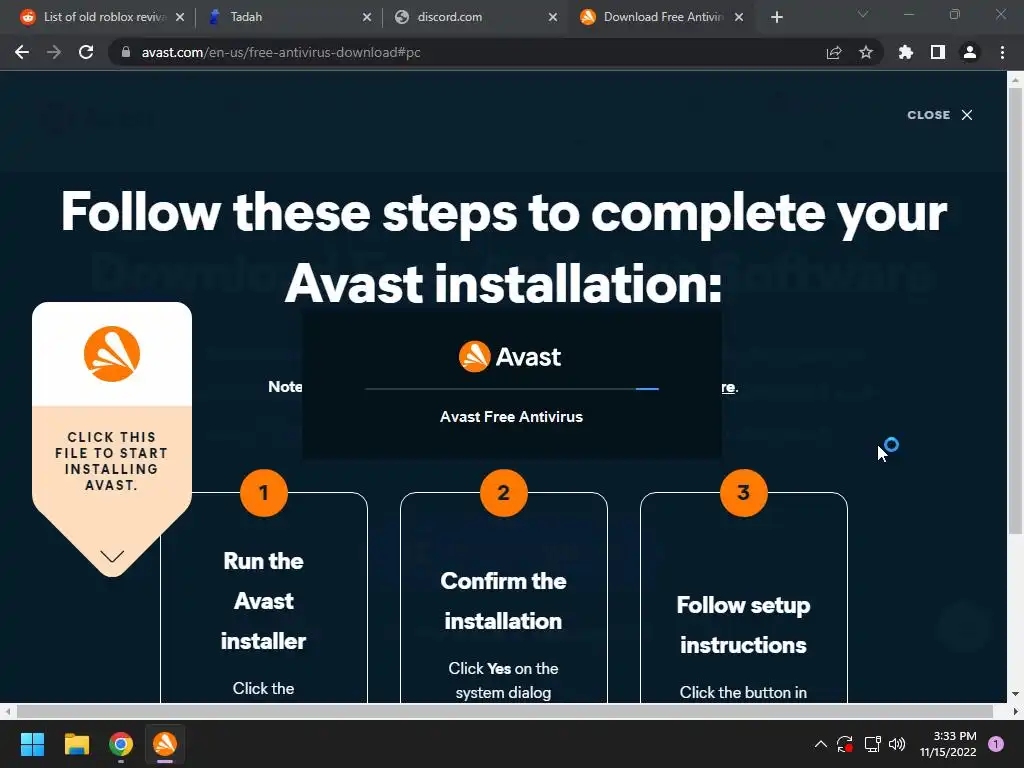Click Chrome icon on taskbar
This screenshot has height=768, width=1024.
tap(121, 744)
